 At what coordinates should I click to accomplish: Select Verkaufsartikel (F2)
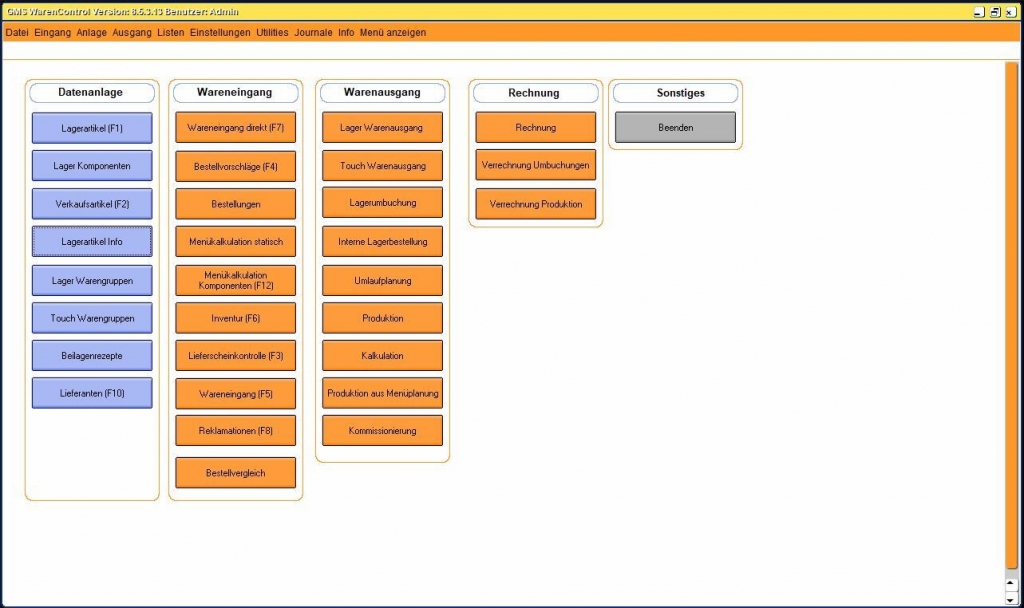[x=91, y=203]
